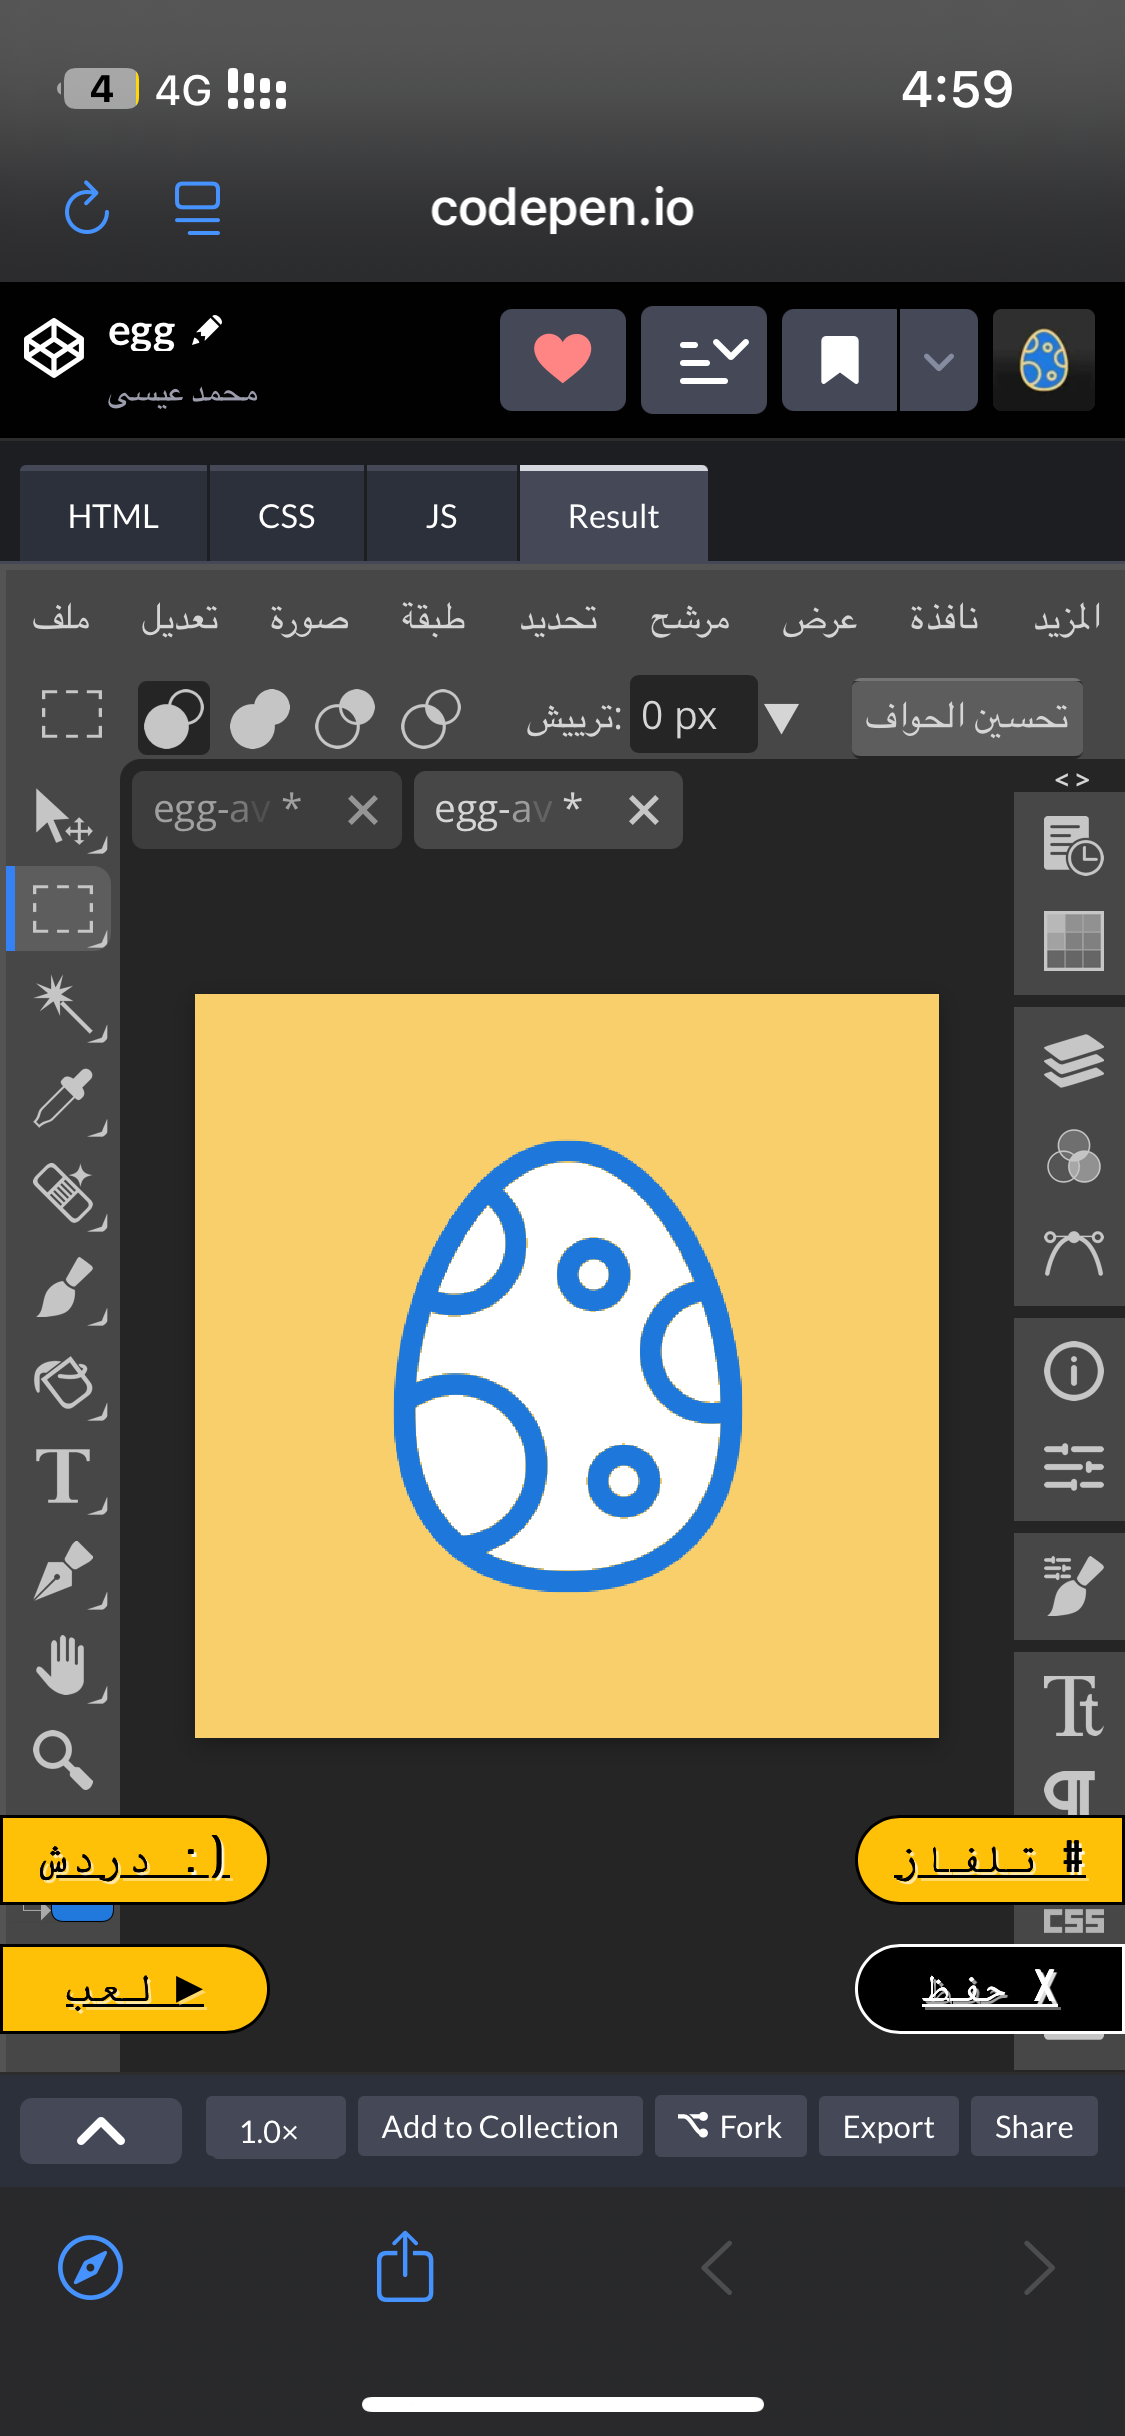Select the Eyedropper tool
Screen dimensions: 1125x2436
point(64,1098)
